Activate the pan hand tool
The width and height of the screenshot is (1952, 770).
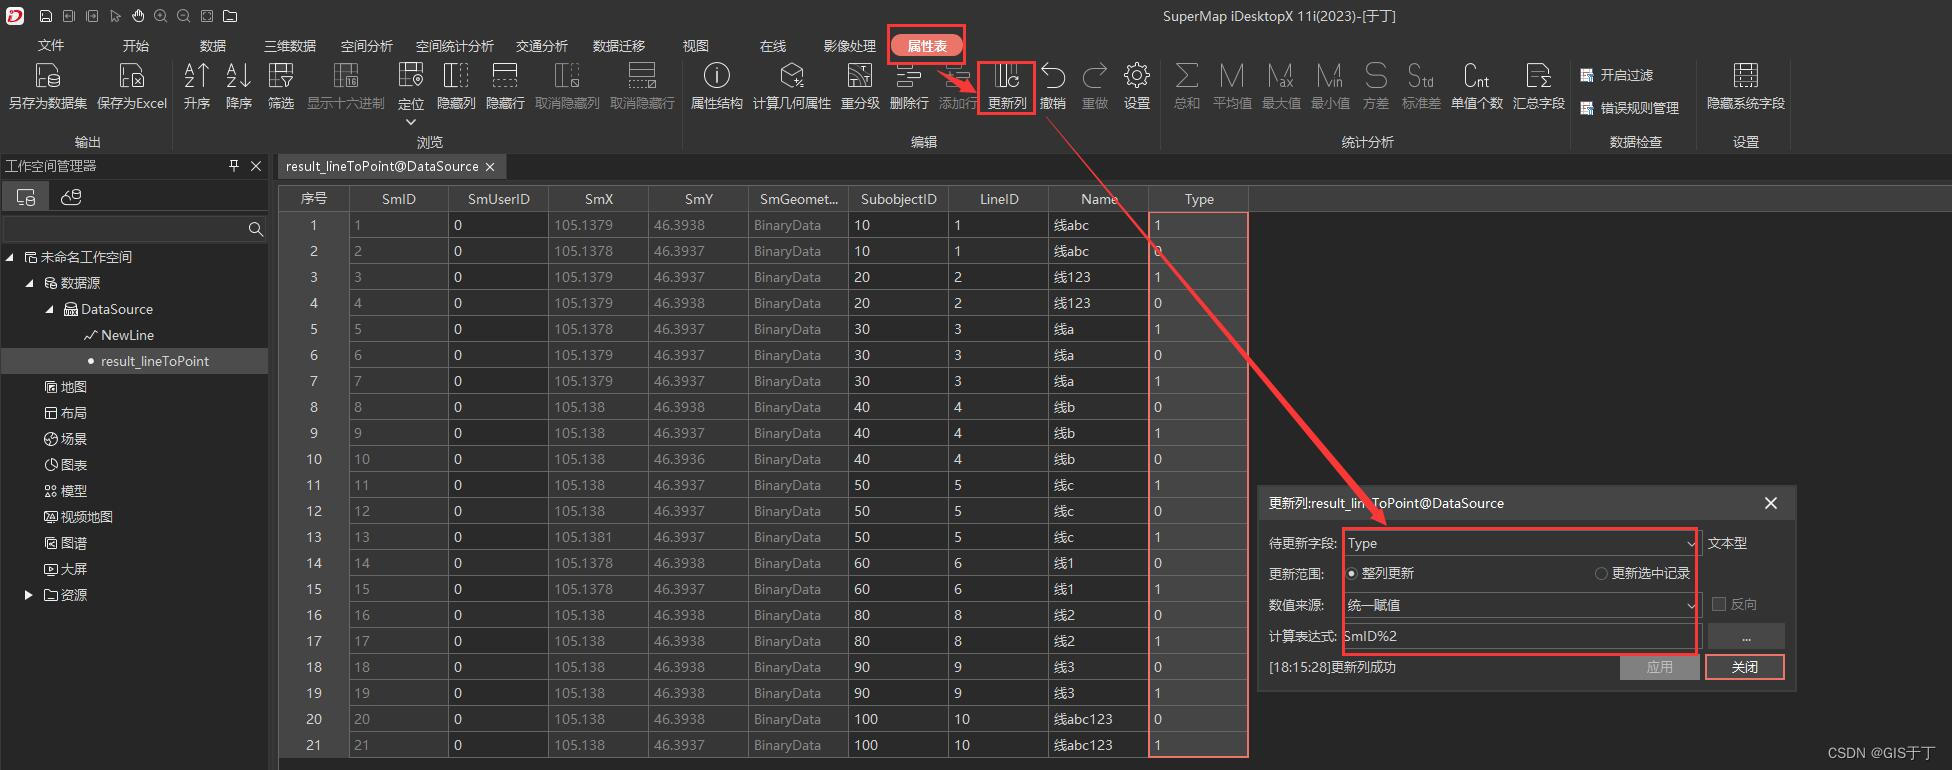(138, 16)
